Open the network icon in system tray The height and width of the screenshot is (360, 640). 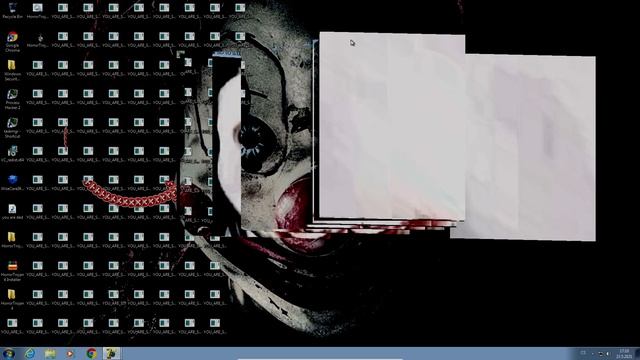[601, 354]
